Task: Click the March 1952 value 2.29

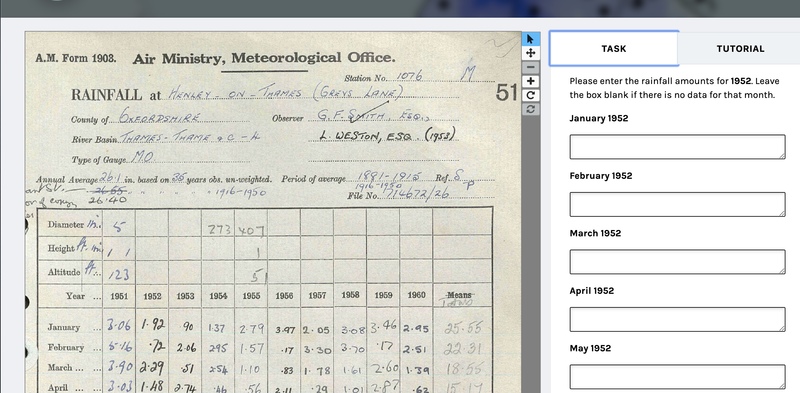Action: [152, 365]
